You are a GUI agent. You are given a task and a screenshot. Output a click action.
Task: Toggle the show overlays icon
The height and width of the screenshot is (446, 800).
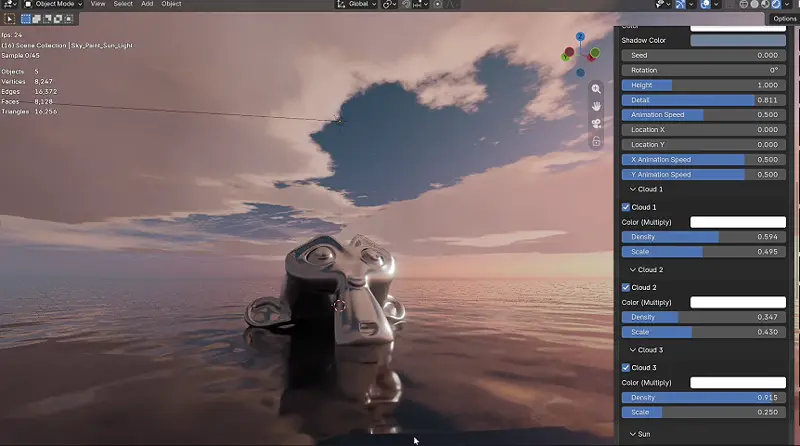pos(705,4)
